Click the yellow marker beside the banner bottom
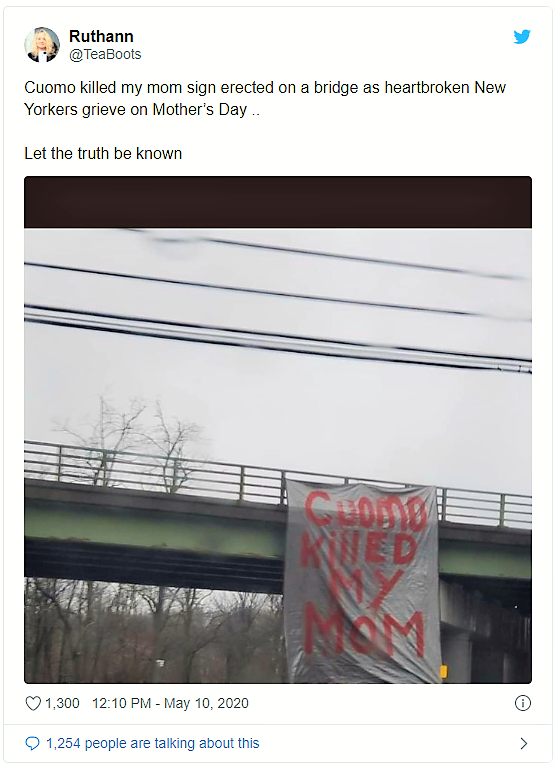 [444, 672]
